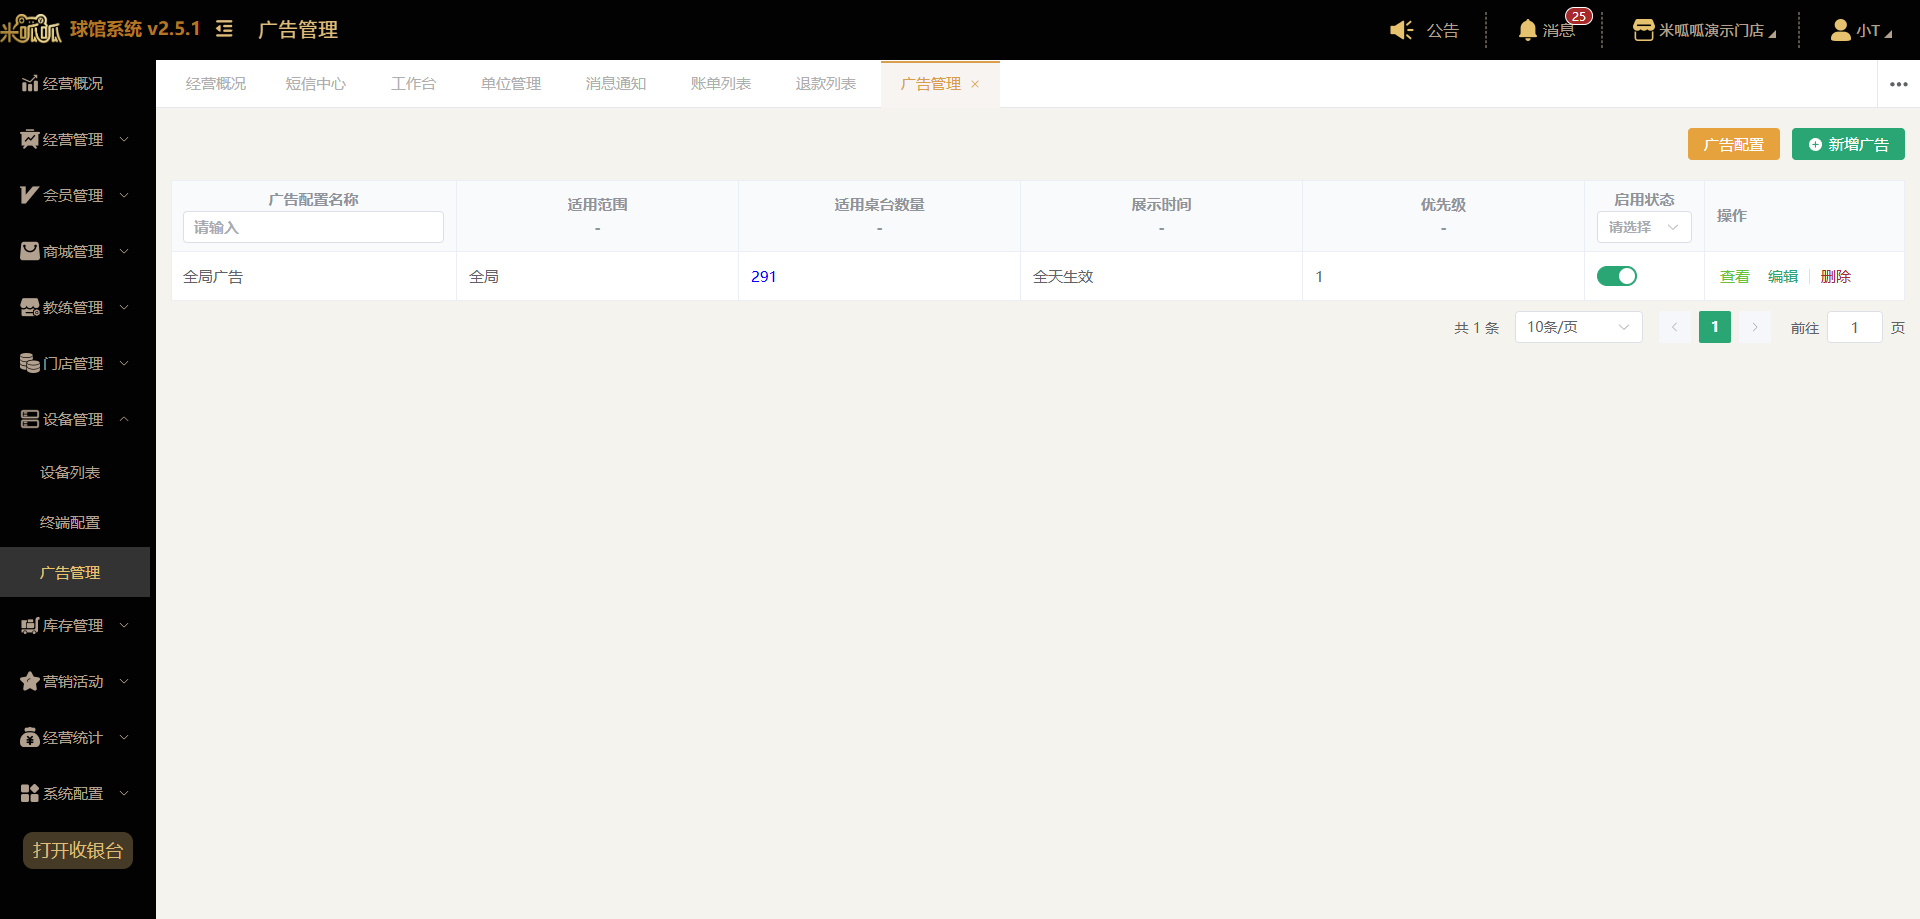
Task: Click the store icon for 米呱呱演示门店
Action: click(1643, 30)
